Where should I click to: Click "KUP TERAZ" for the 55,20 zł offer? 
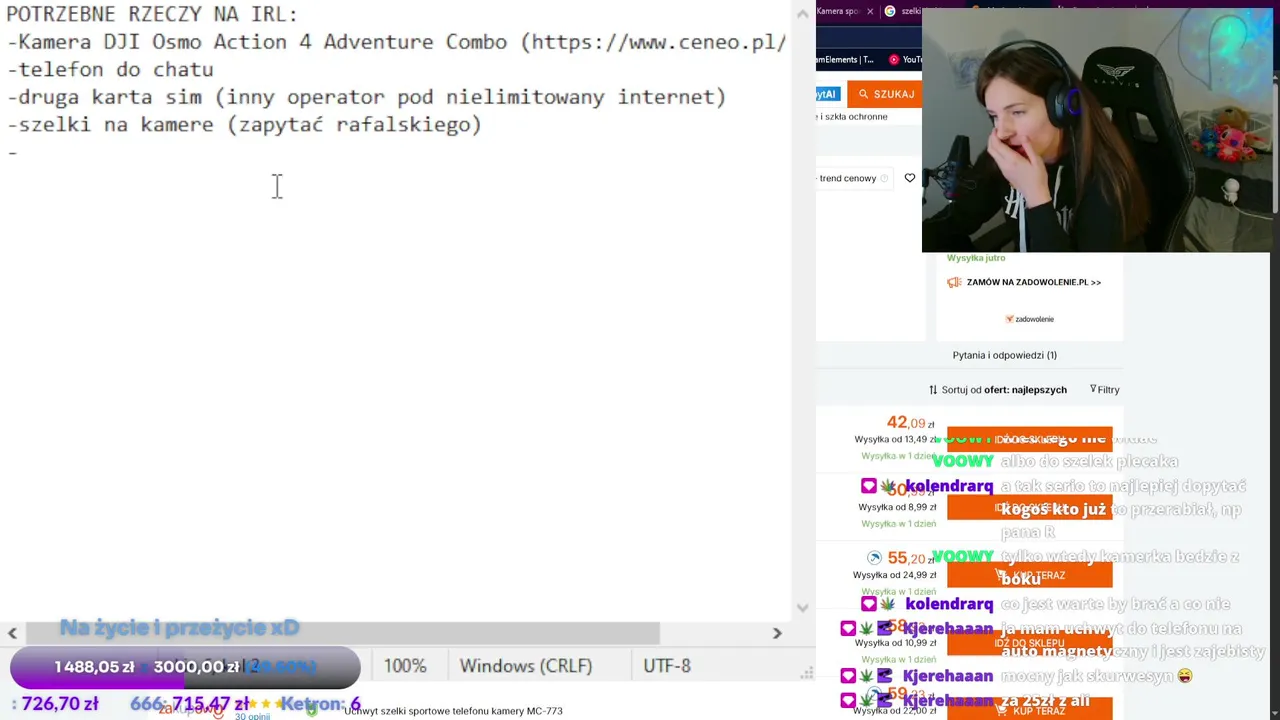point(1029,575)
